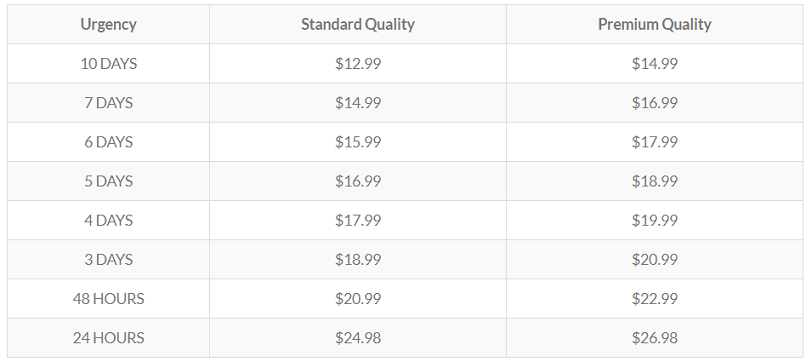Click the $19.99 premium price

(654, 220)
